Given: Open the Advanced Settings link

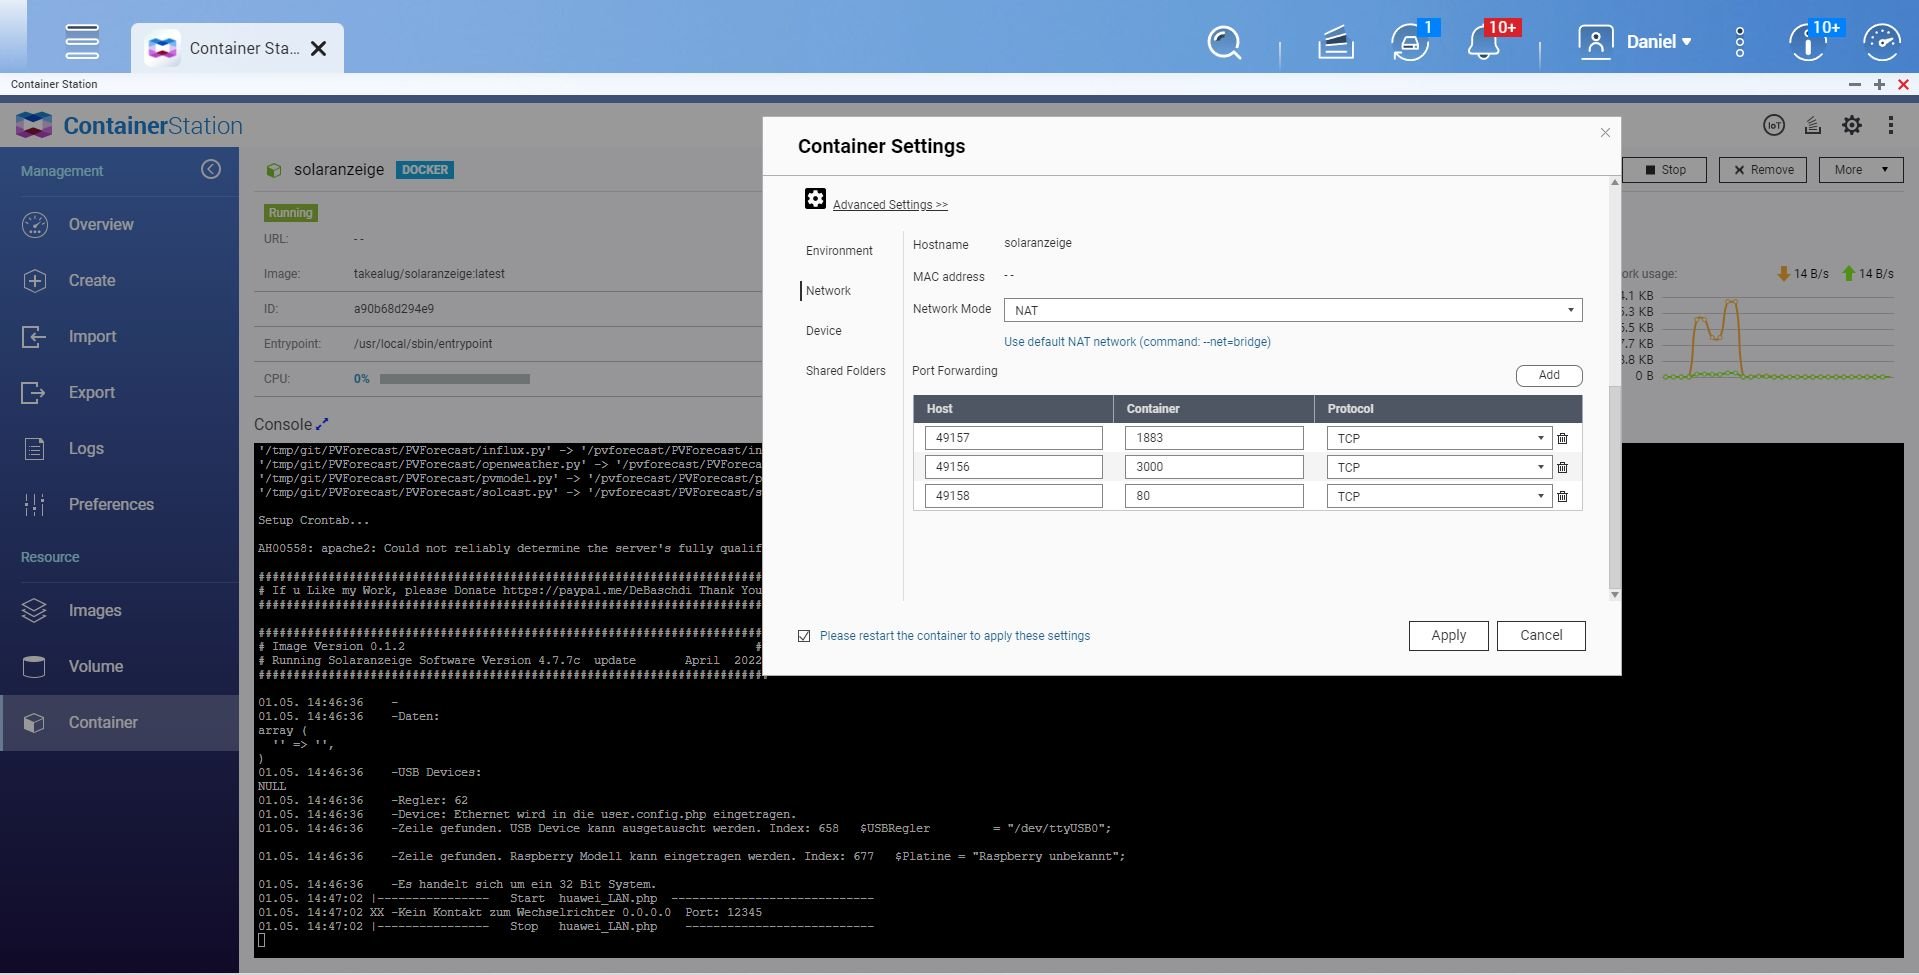Looking at the screenshot, I should (889, 205).
